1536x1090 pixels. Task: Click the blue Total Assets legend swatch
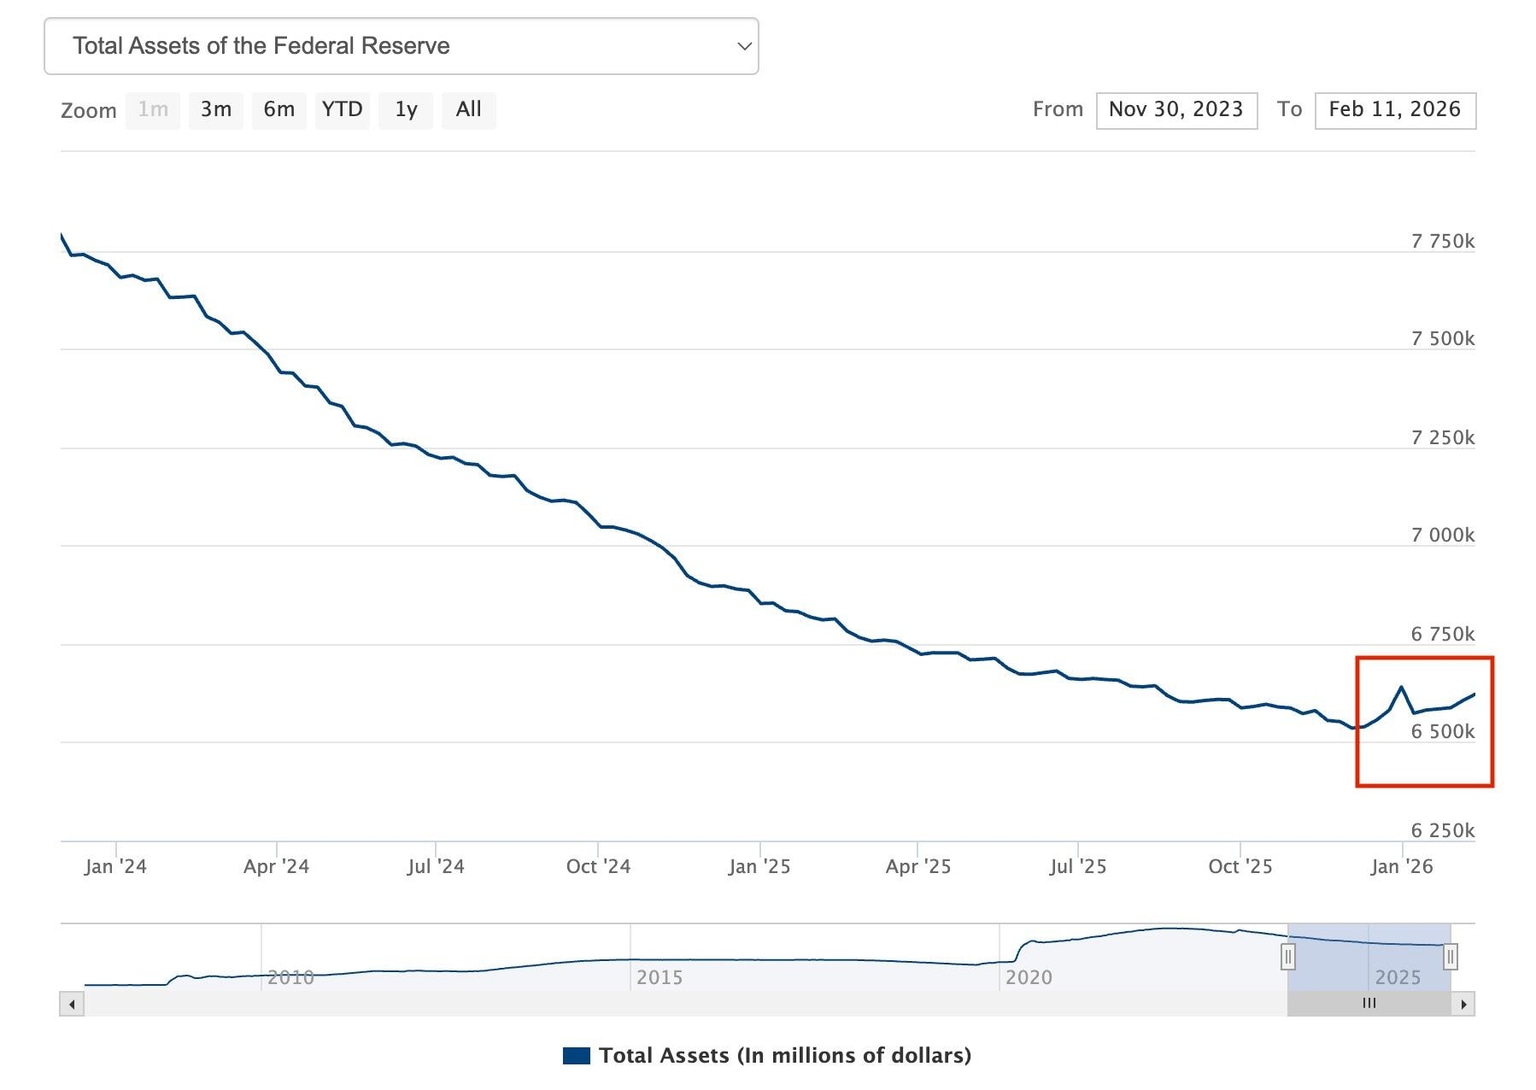pyautogui.click(x=576, y=1056)
